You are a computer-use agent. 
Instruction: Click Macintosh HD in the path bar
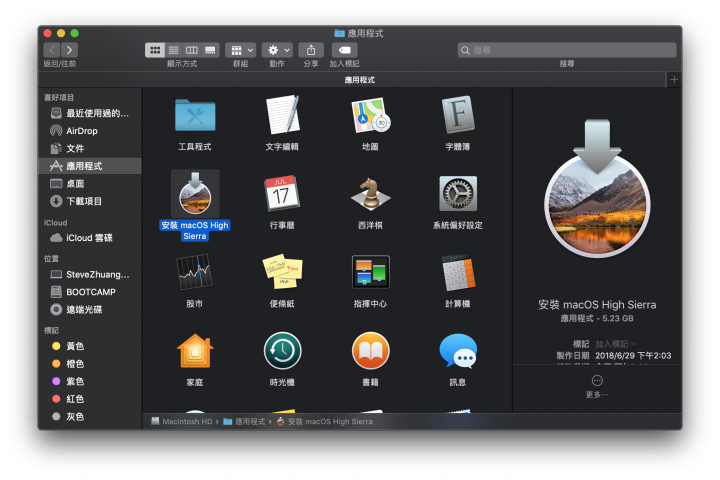[x=182, y=422]
